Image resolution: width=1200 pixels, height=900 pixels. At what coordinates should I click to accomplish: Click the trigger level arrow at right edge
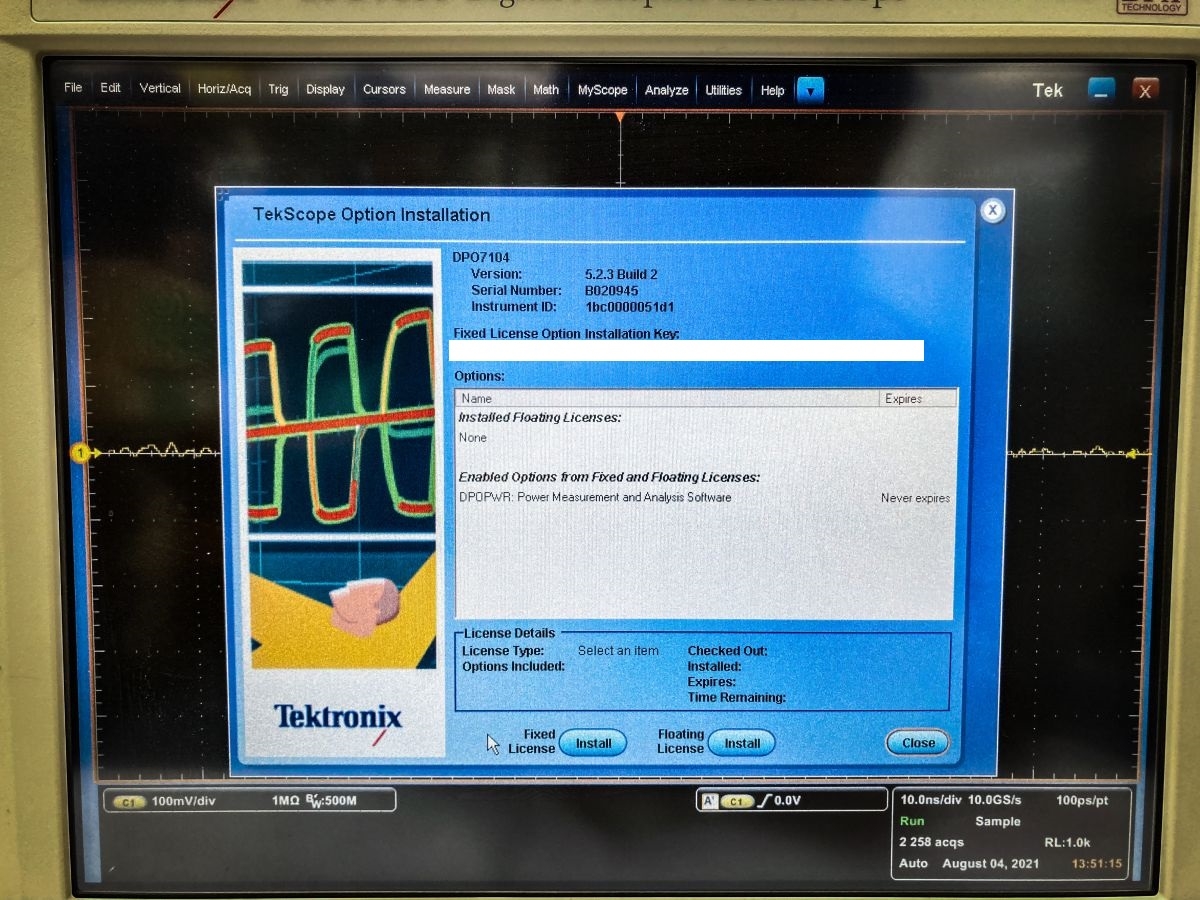[1132, 454]
